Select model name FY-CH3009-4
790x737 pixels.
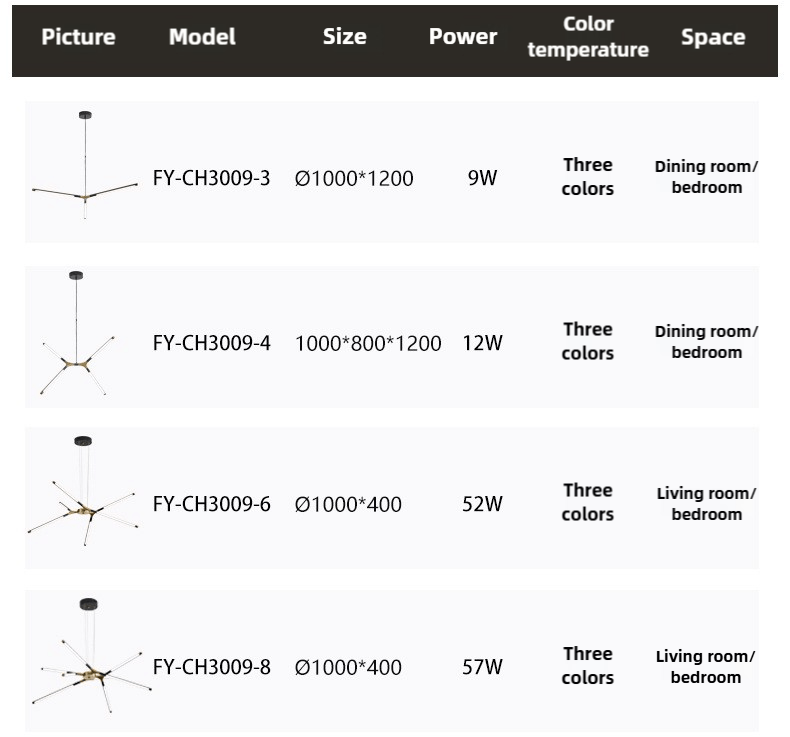coord(211,343)
